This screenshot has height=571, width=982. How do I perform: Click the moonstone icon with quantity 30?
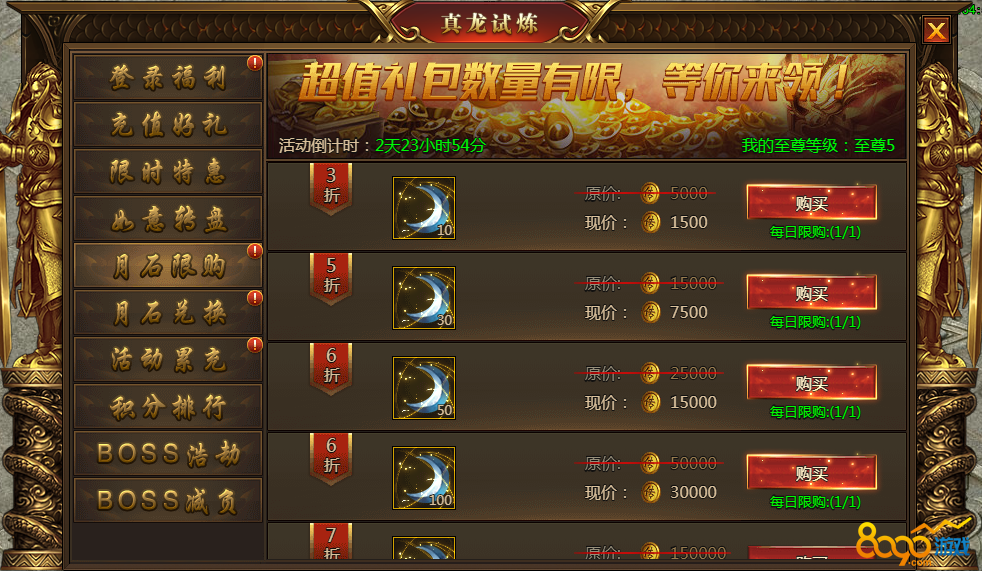coord(424,298)
